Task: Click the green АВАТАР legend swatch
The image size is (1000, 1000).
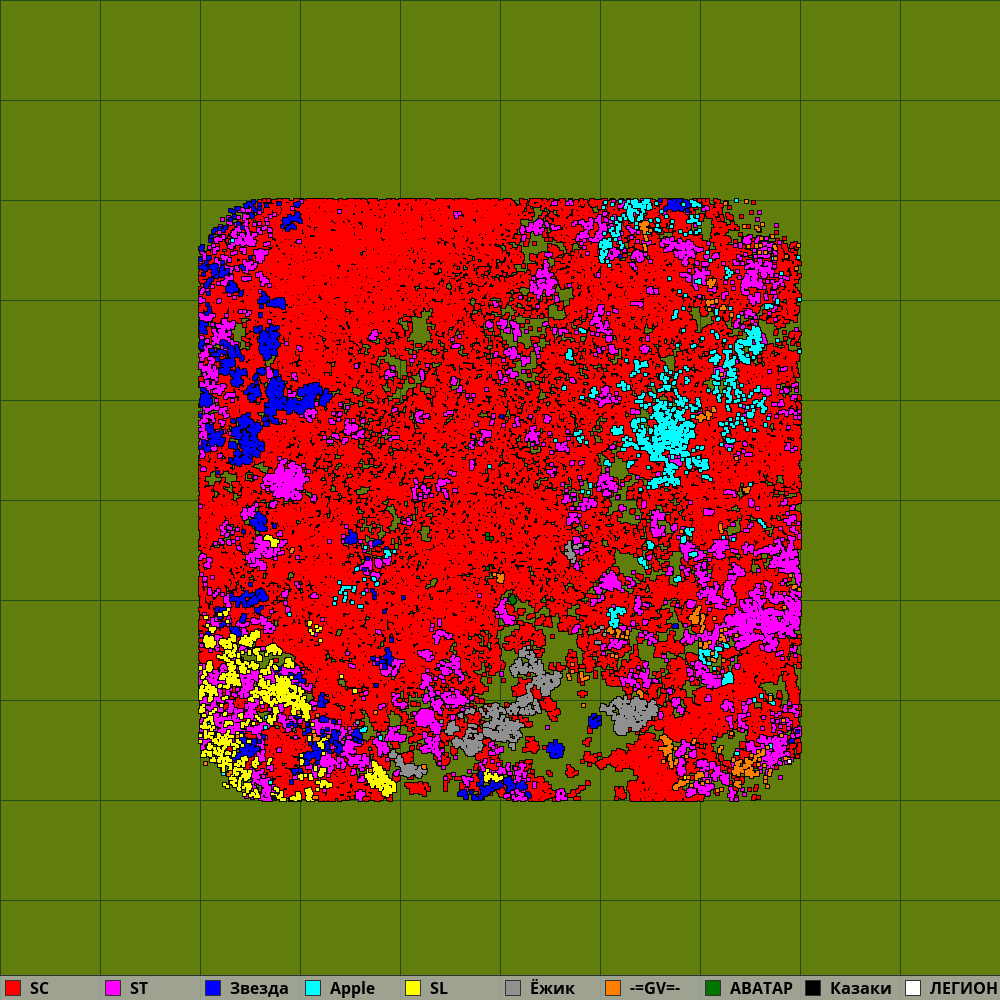Action: point(713,988)
